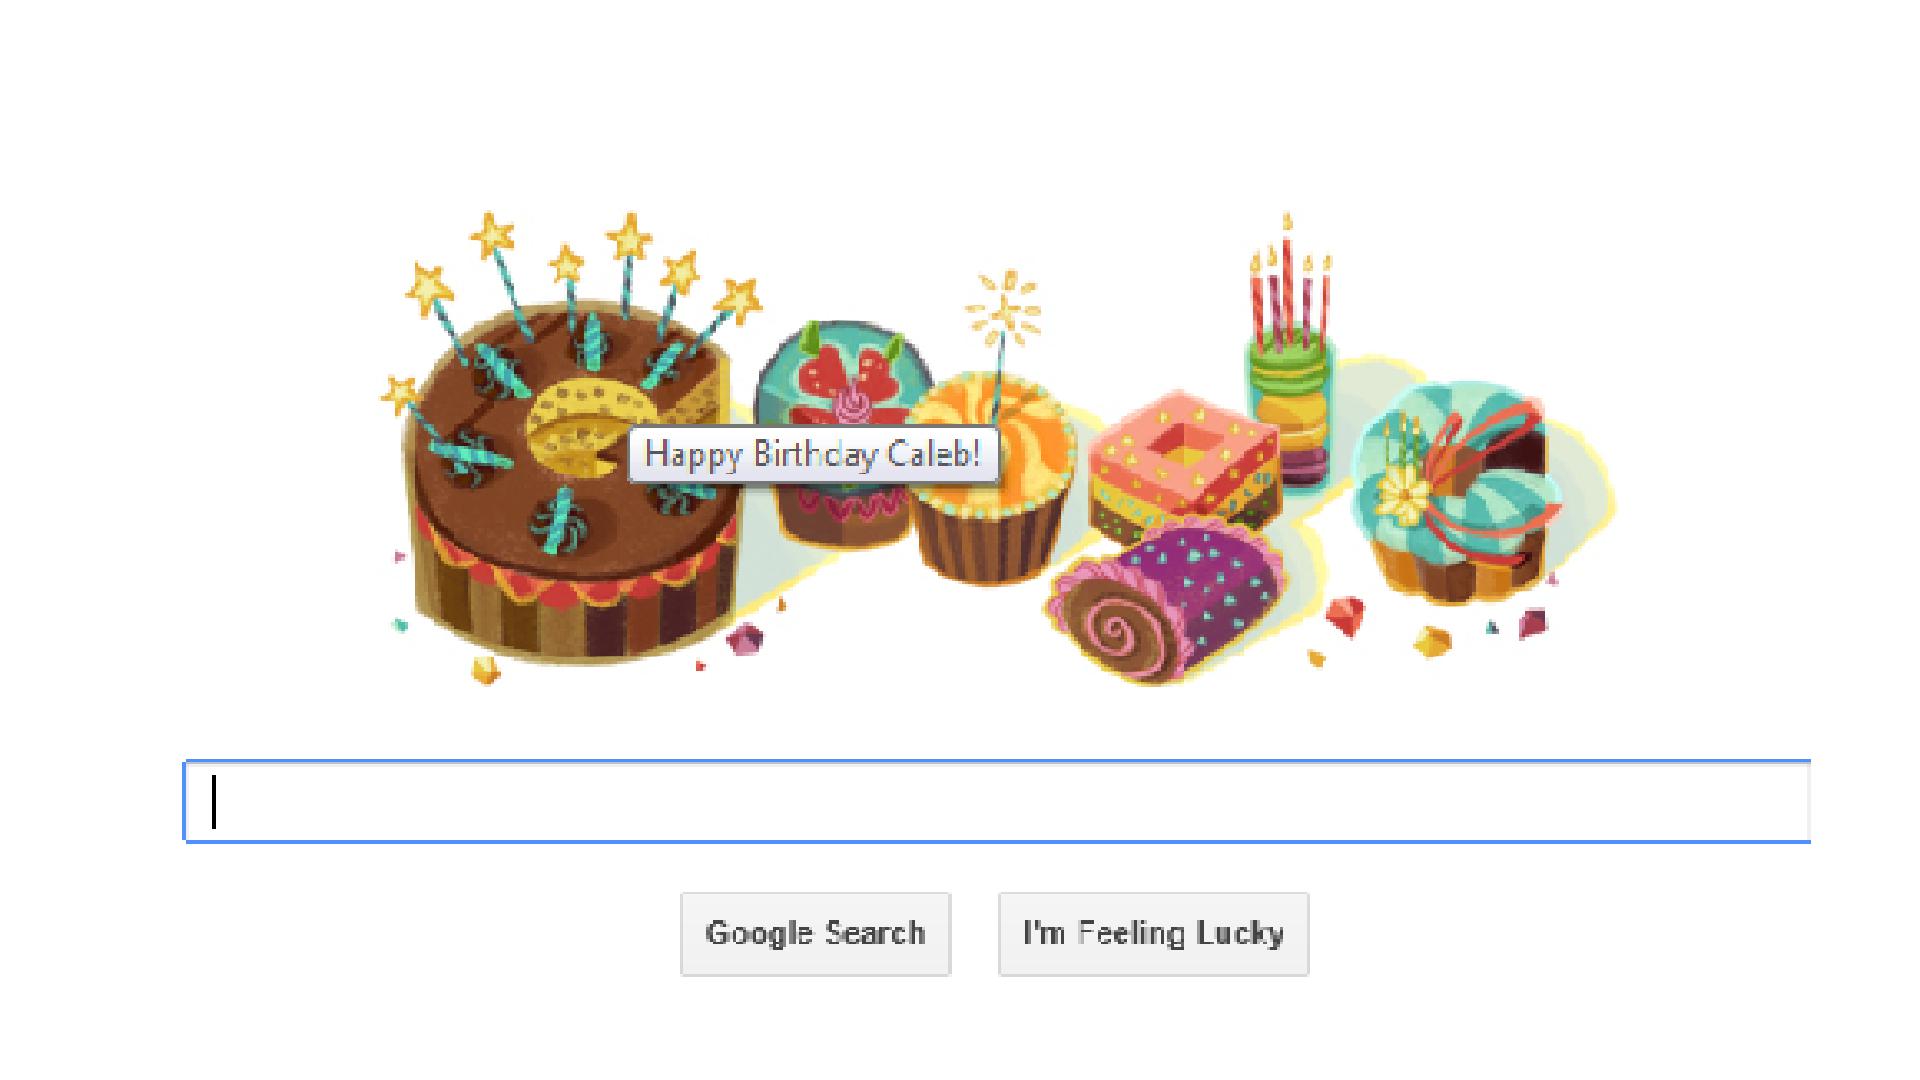This screenshot has height=1080, width=1920.
Task: Click the Happy Birthday Caleb tooltip
Action: pyautogui.click(x=813, y=455)
